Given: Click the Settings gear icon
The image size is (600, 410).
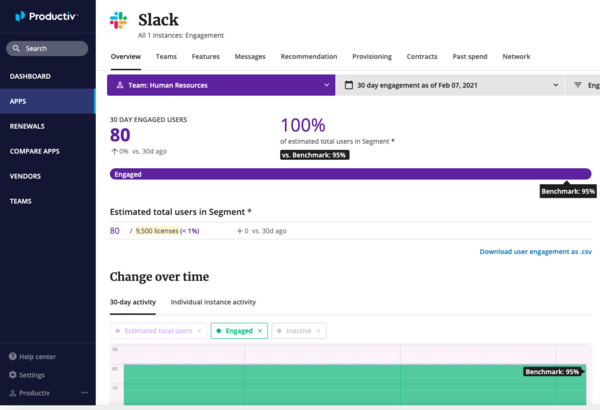Looking at the screenshot, I should (13, 375).
